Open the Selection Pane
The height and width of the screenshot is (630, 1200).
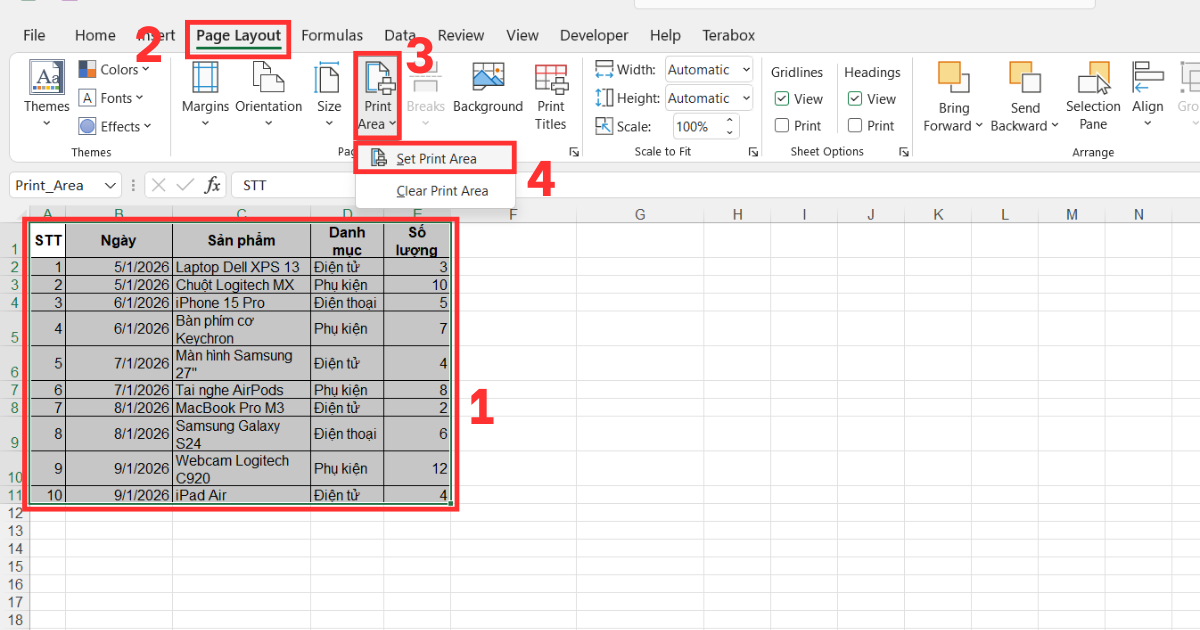click(x=1093, y=95)
